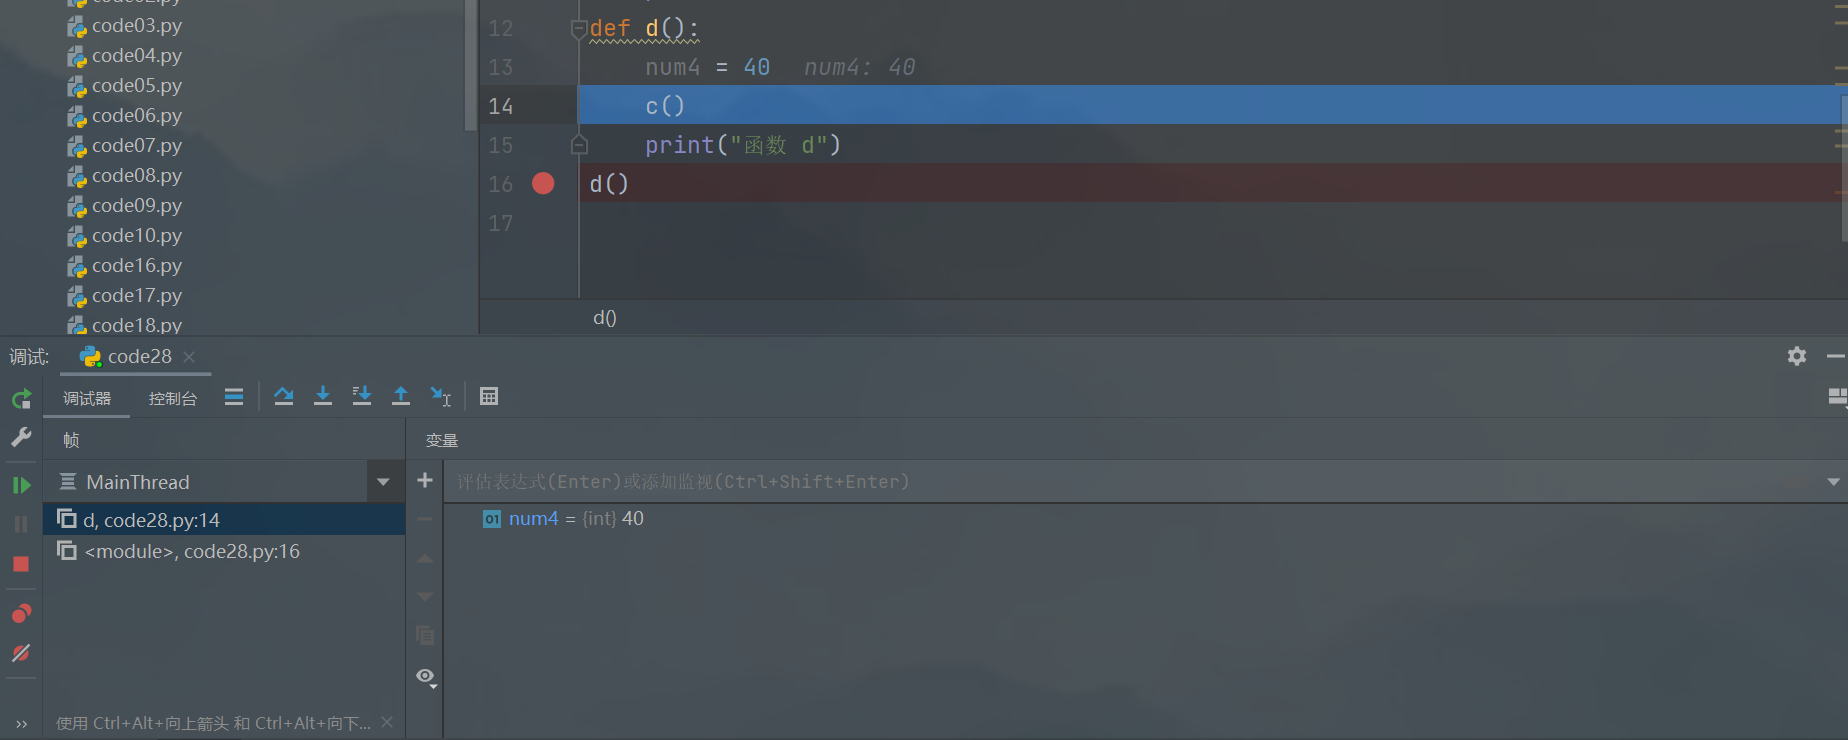Open the wrench debugger settings icon
This screenshot has width=1848, height=740.
coord(21,438)
